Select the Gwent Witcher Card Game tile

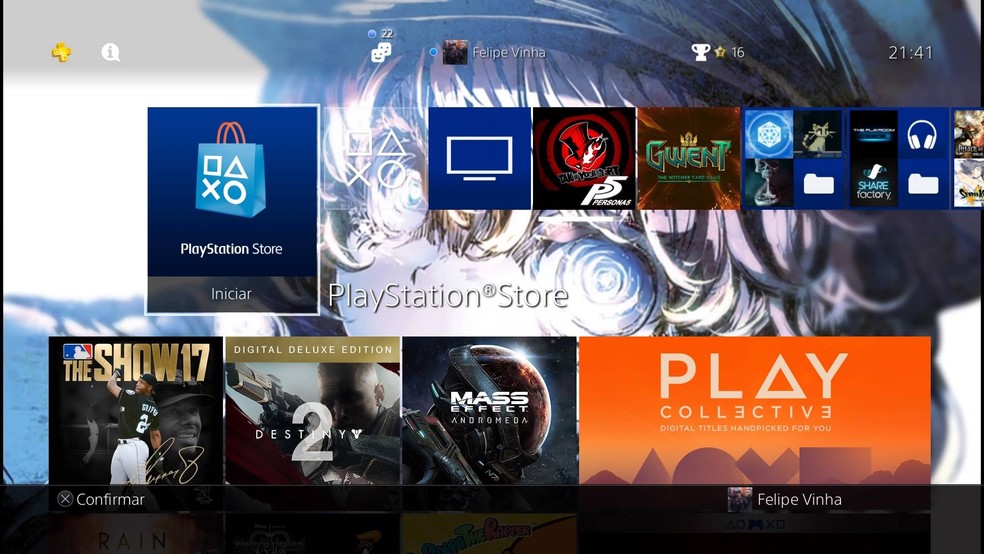[x=688, y=158]
